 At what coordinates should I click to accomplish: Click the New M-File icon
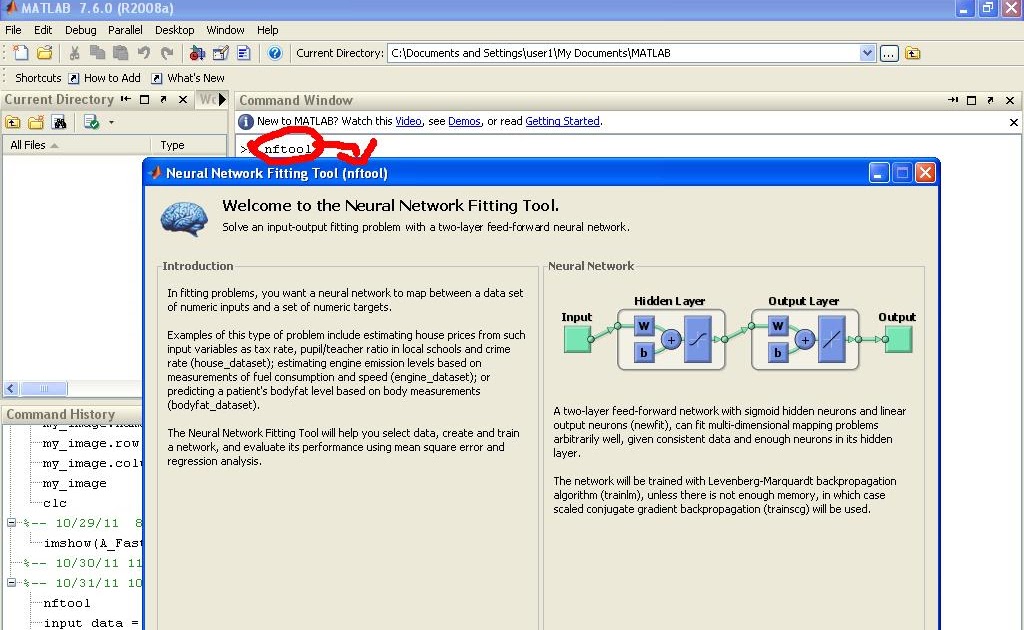click(x=21, y=53)
